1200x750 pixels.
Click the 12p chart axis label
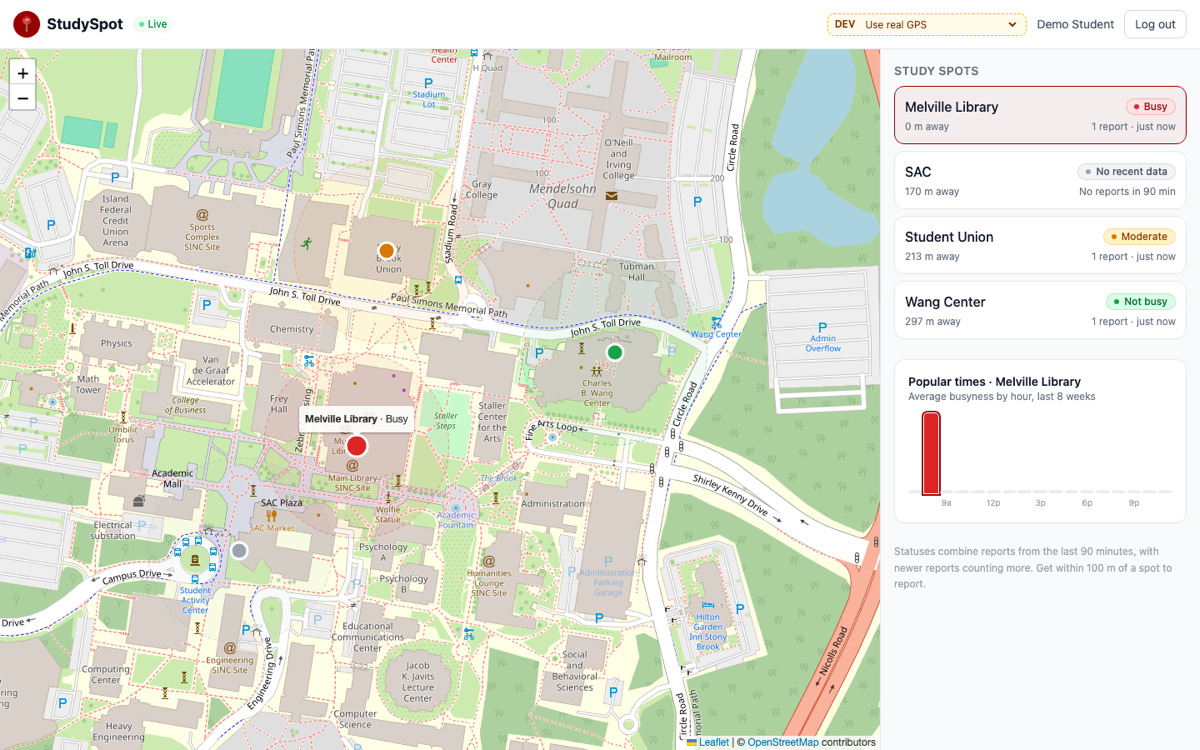pyautogui.click(x=993, y=503)
